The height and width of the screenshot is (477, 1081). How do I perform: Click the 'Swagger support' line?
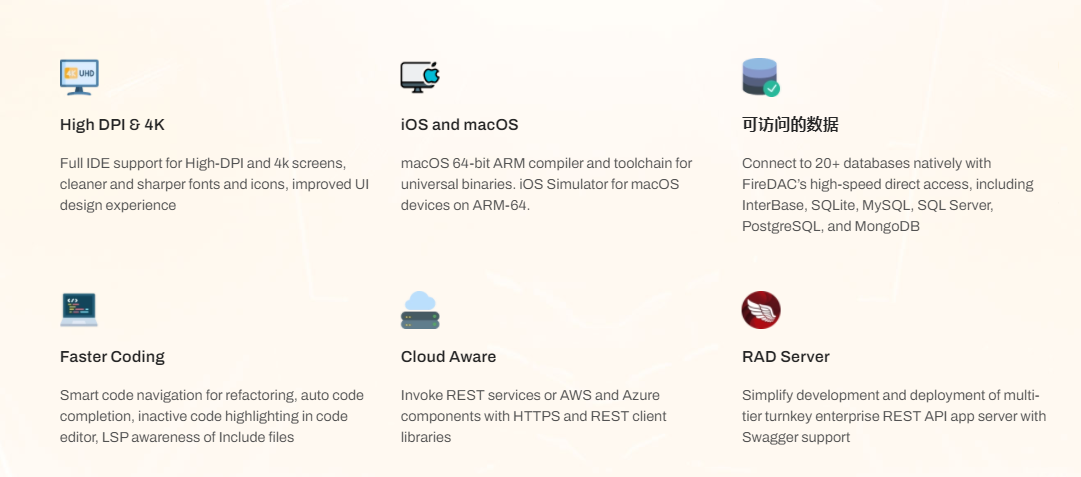(796, 437)
